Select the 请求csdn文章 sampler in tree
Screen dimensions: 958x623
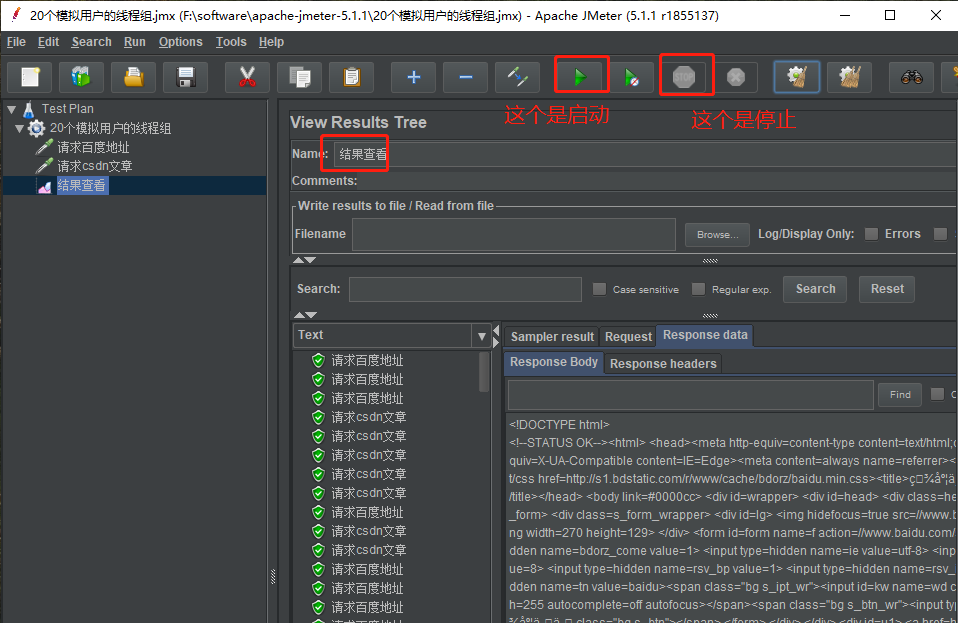pyautogui.click(x=95, y=166)
